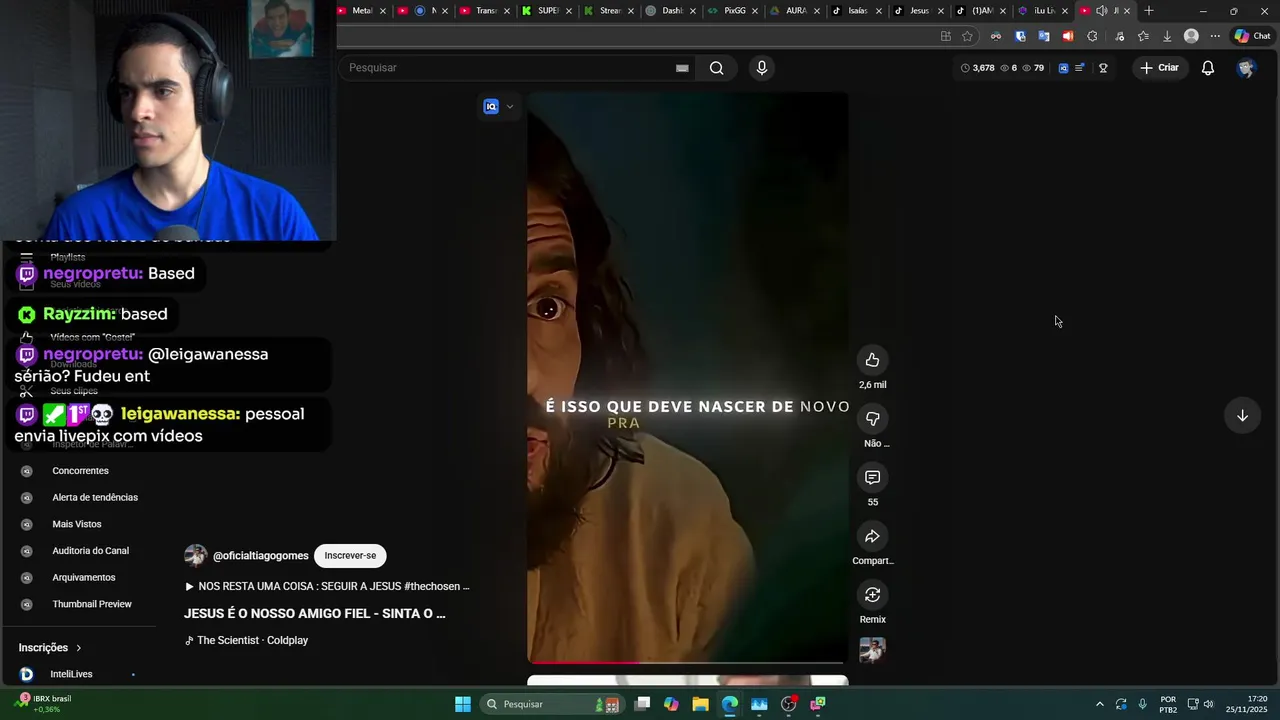Open Concorrentes in the sidebar
Screen dimensions: 1280x720
[80, 471]
